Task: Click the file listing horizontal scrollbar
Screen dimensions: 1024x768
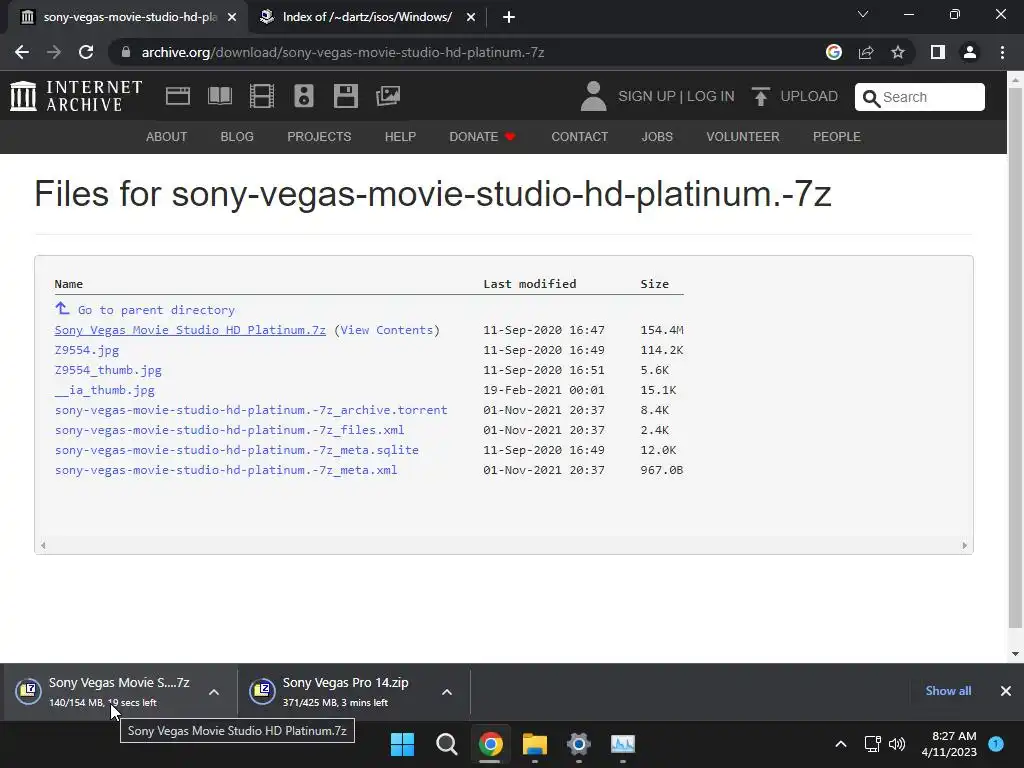Action: pos(504,545)
